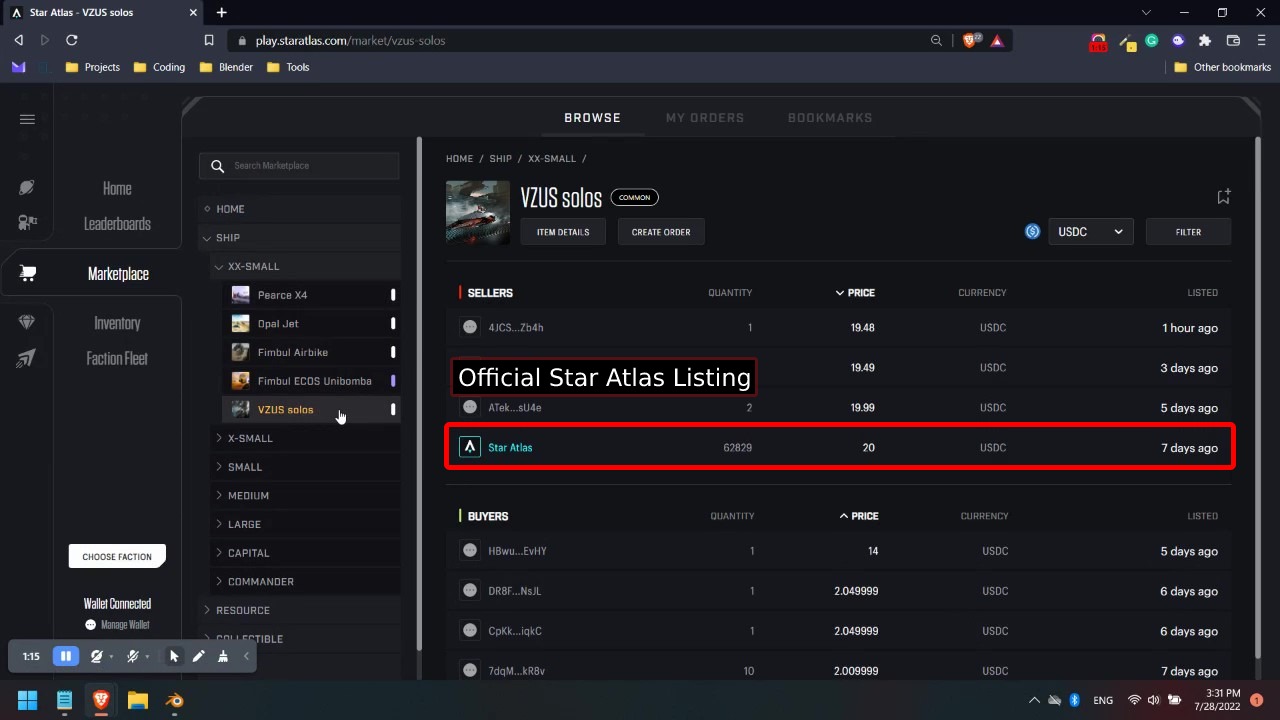Click the rocket icon beside Faction Fleet

(x=27, y=358)
